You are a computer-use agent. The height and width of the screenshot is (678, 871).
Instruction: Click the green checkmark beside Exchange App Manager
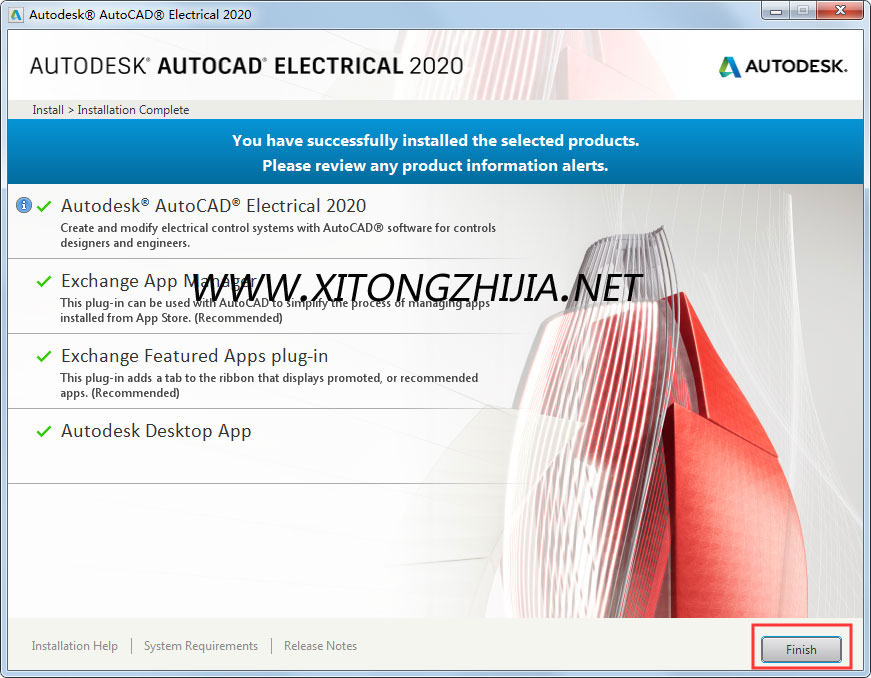pyautogui.click(x=44, y=280)
